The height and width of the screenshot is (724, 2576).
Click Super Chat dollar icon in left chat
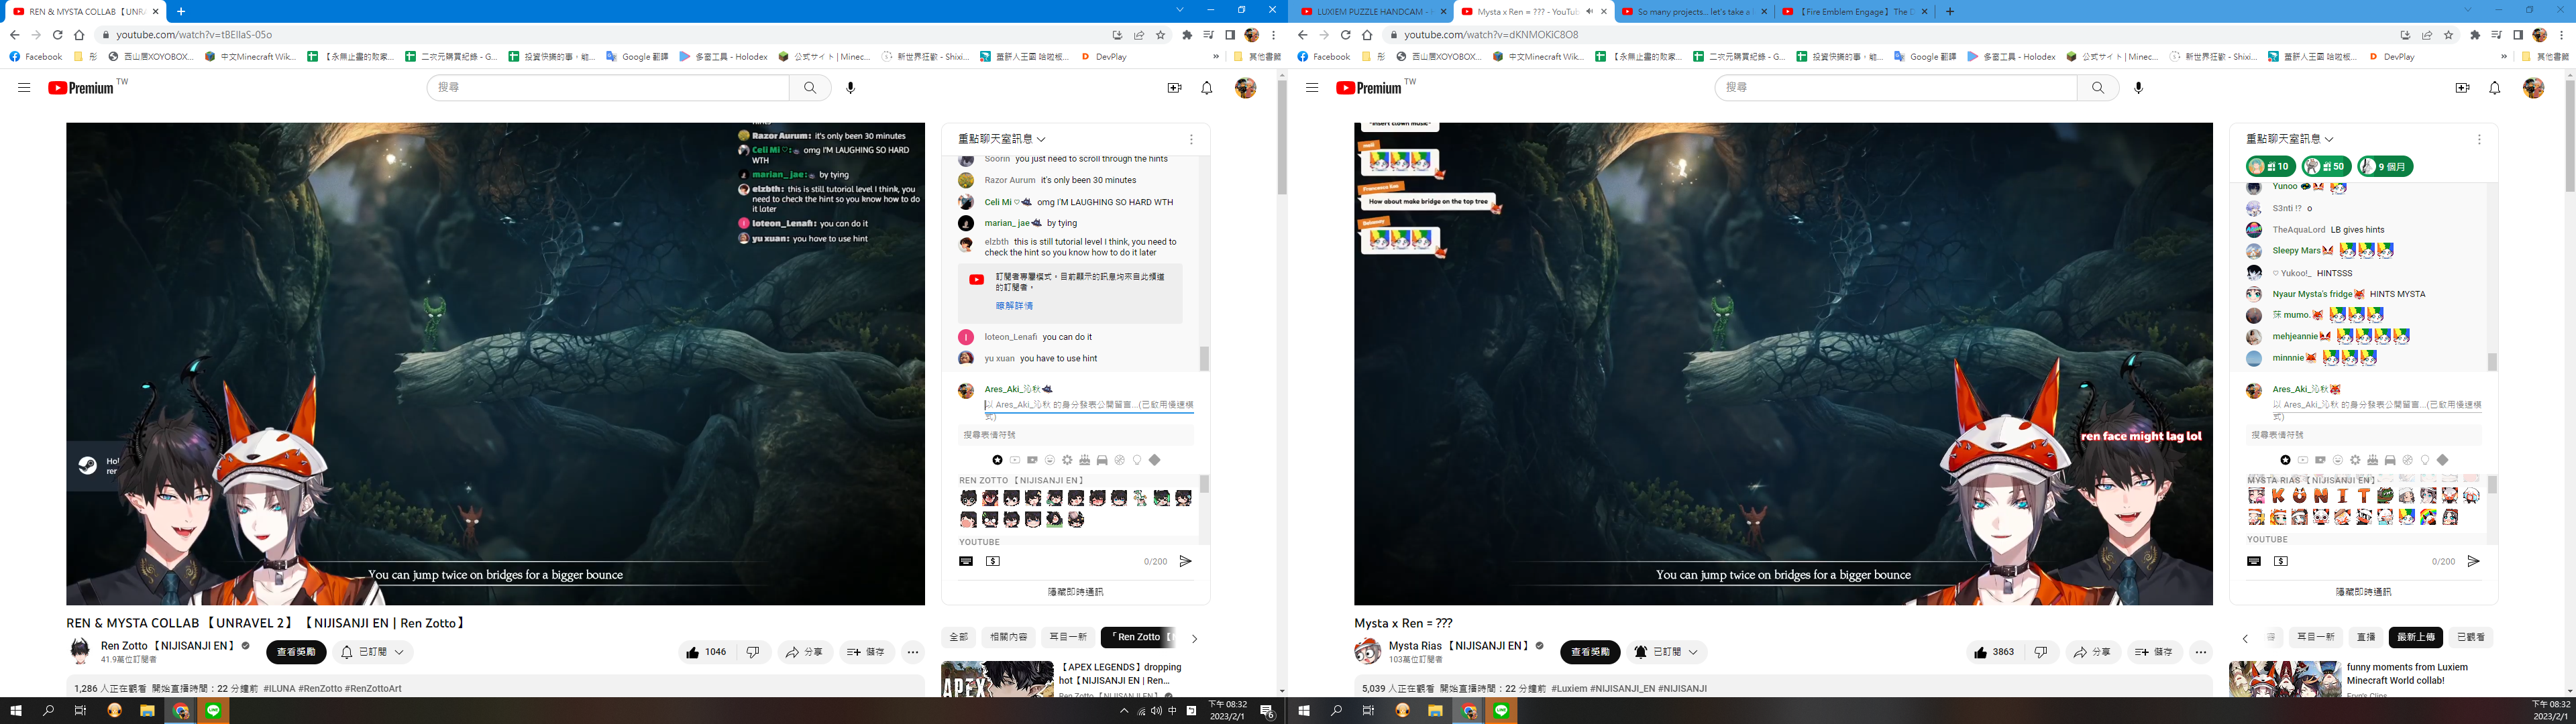[x=993, y=561]
